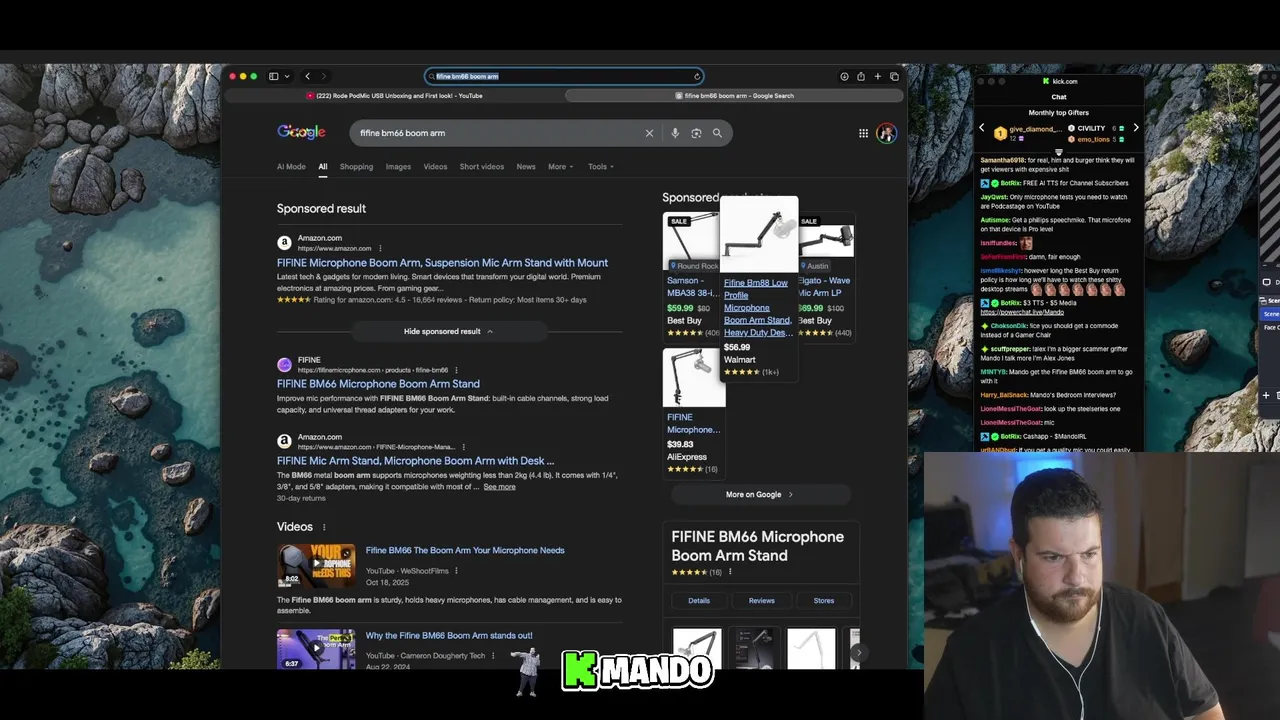
Task: Open a new Safari tab
Action: (878, 76)
